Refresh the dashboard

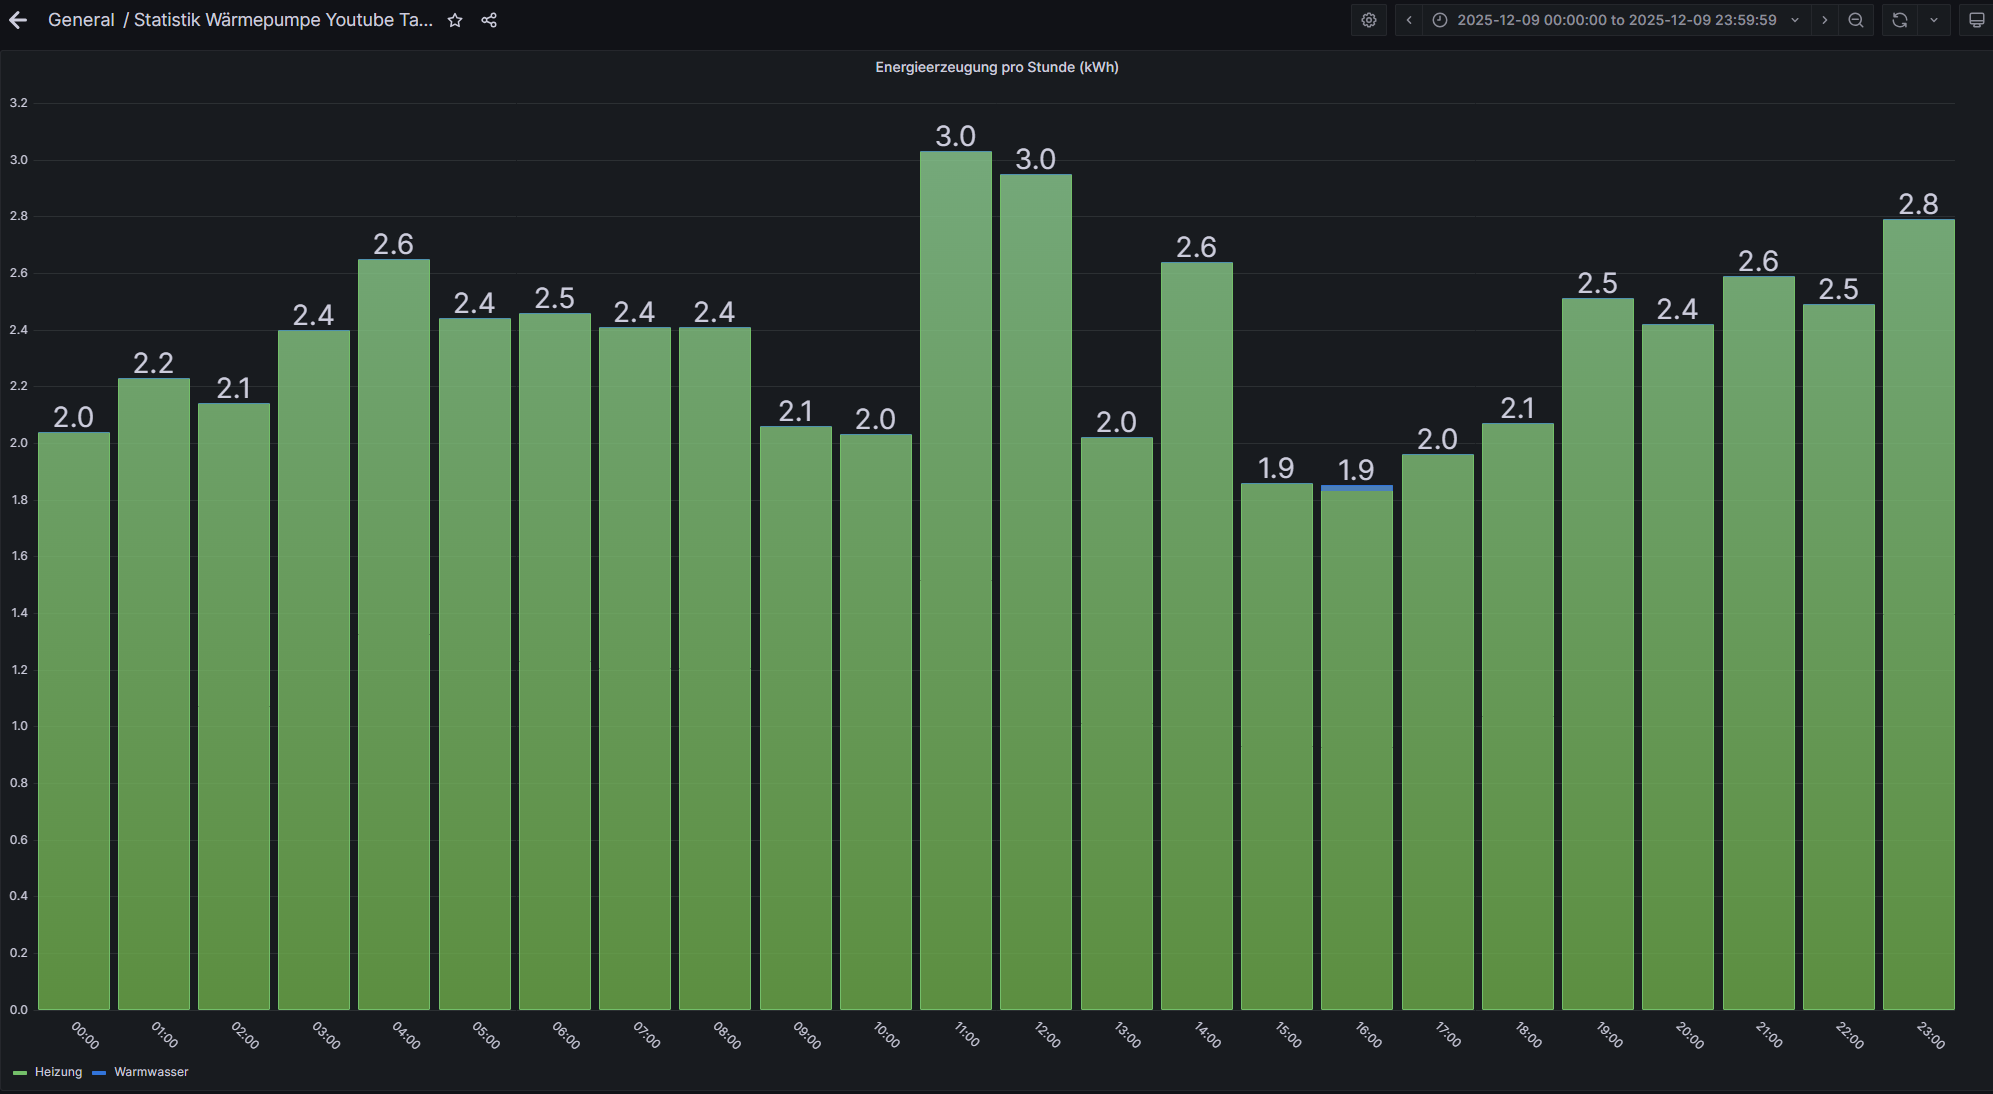pos(1900,20)
